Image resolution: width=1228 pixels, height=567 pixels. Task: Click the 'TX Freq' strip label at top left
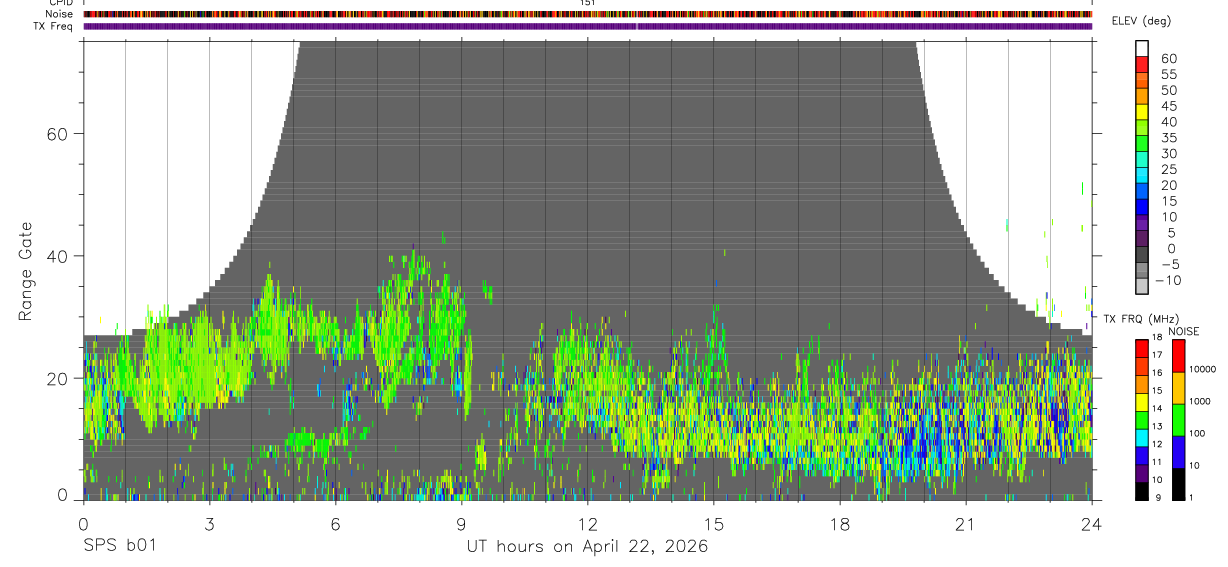click(x=54, y=26)
